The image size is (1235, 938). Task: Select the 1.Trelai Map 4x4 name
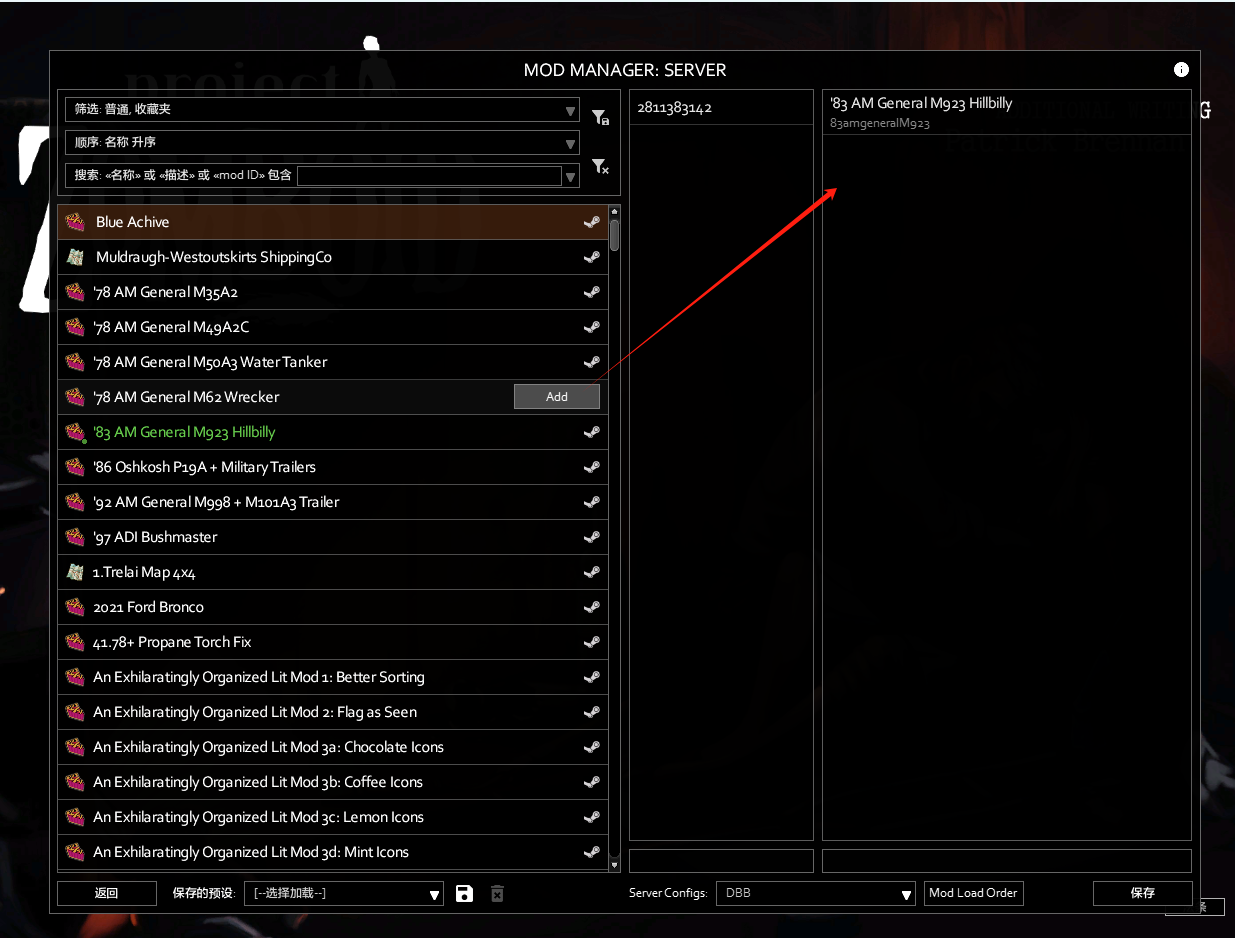coord(144,572)
